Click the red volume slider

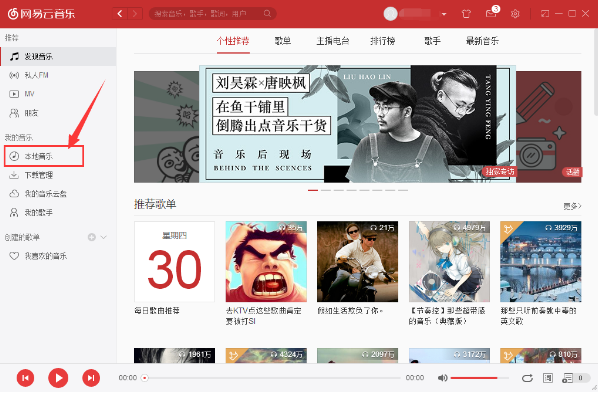(479, 378)
